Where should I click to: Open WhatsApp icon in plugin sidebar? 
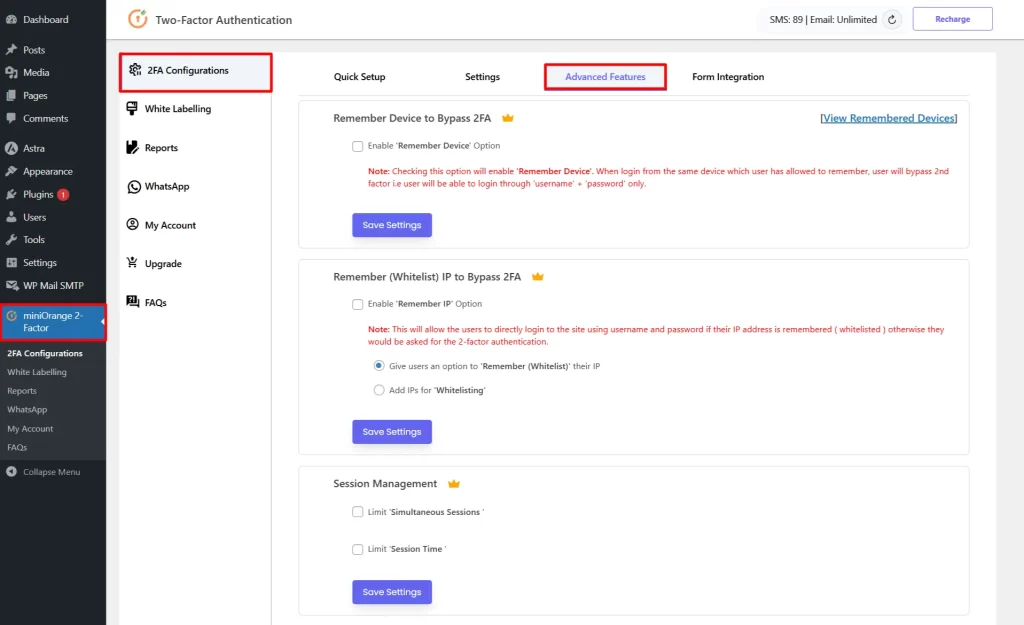coord(133,186)
